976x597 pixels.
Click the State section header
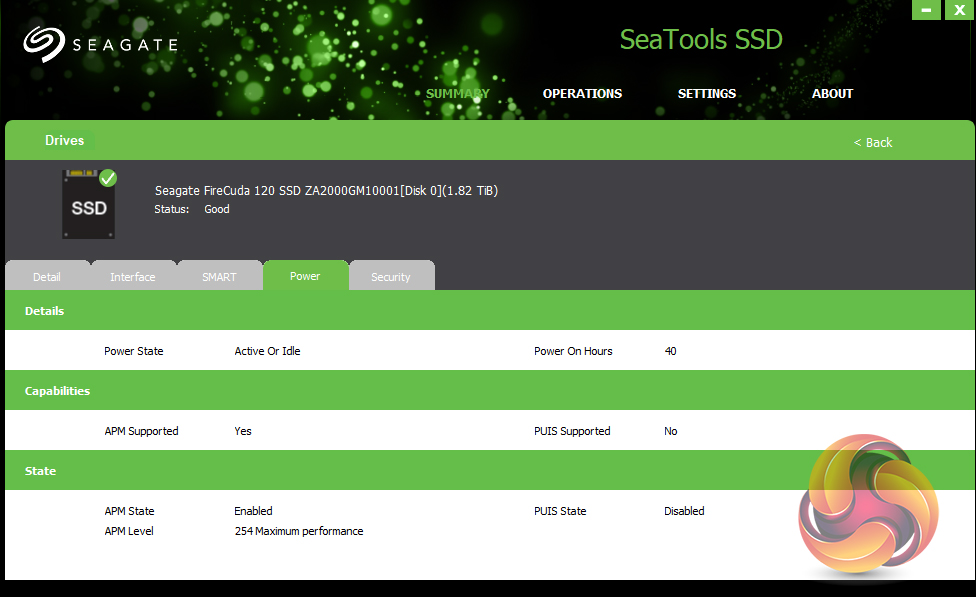point(489,470)
